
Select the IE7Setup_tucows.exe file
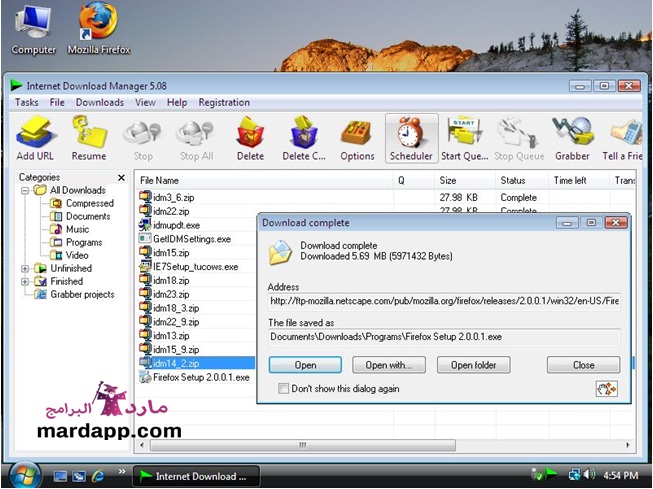(x=189, y=267)
